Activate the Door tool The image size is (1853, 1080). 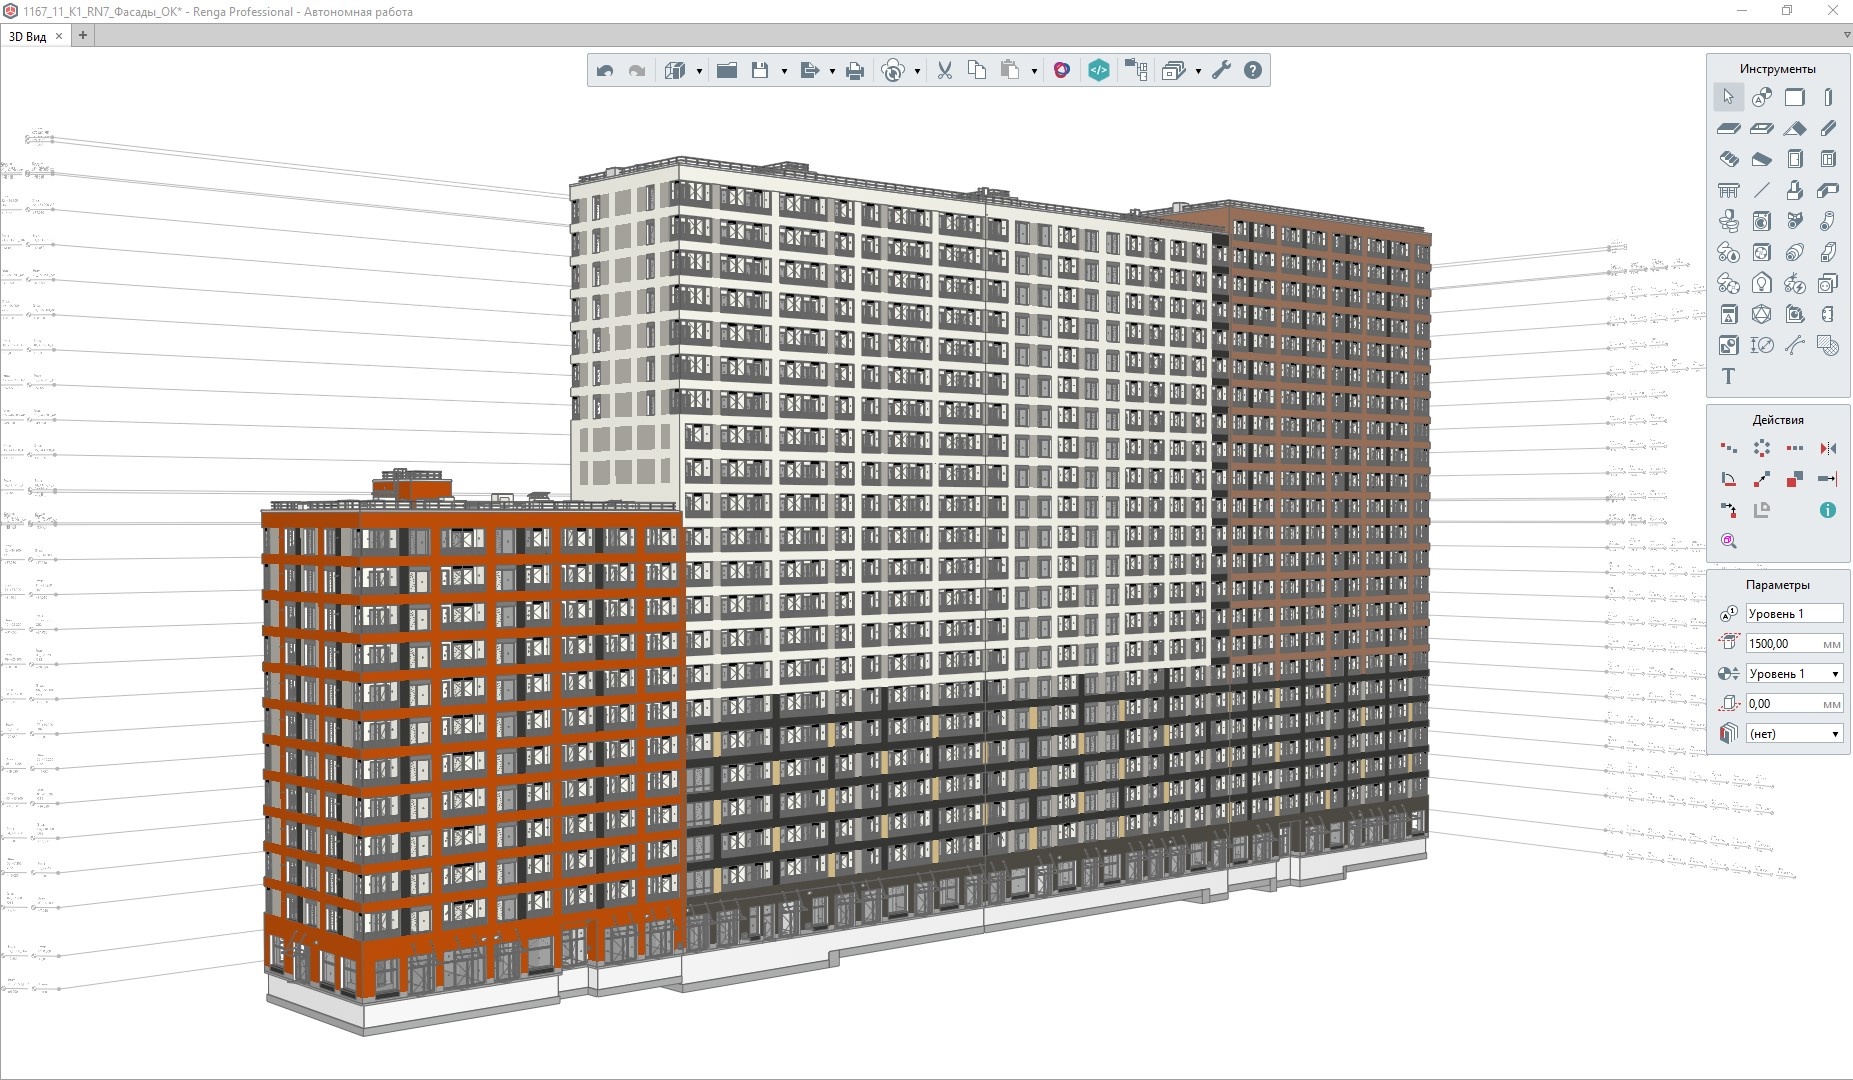(1795, 159)
